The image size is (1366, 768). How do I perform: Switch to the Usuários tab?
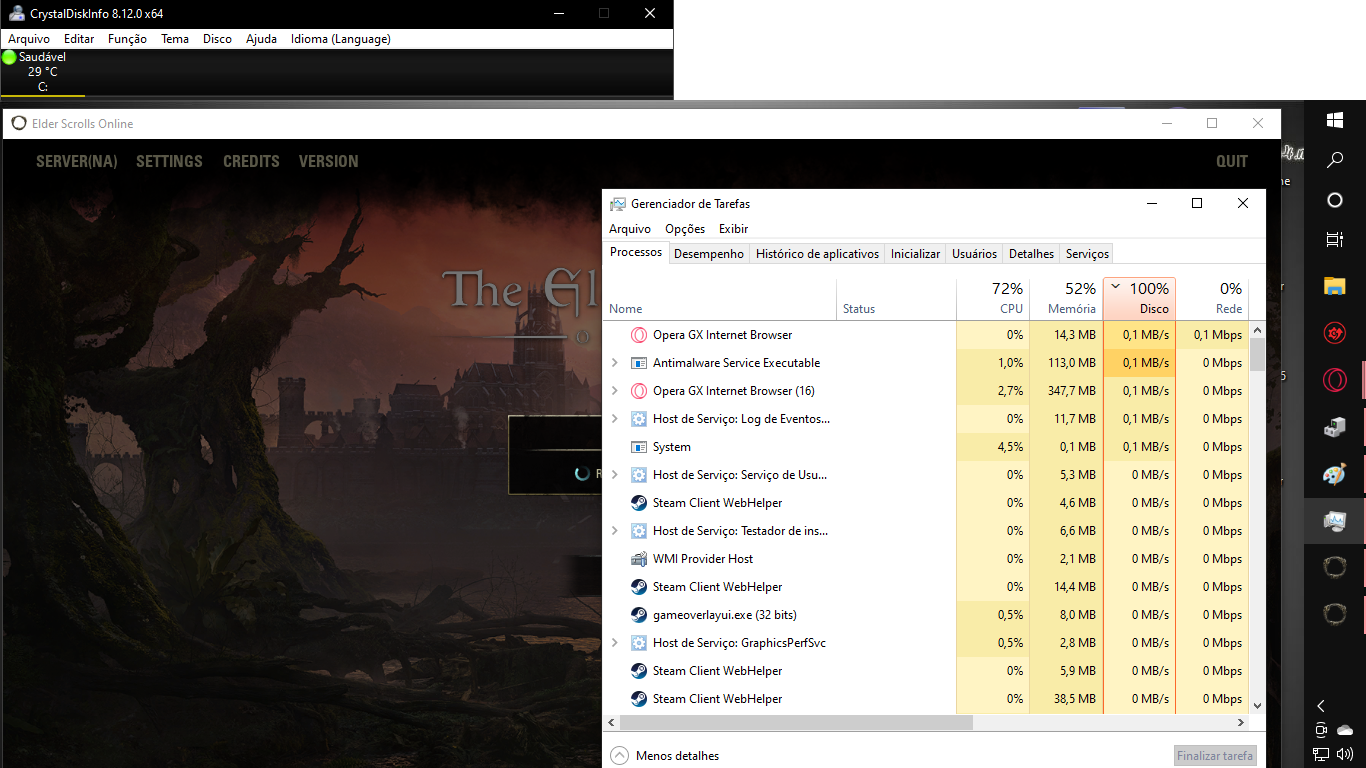[x=974, y=254]
